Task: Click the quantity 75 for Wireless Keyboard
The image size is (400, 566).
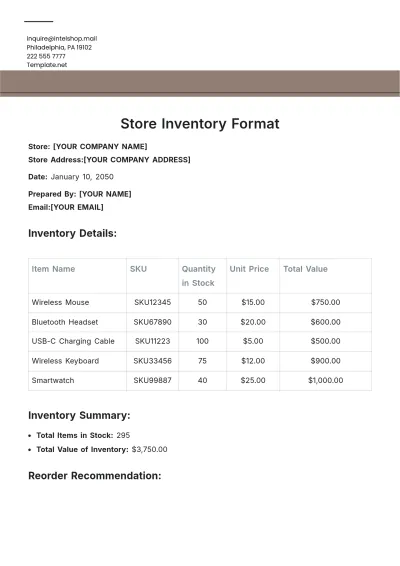Action: tap(202, 361)
